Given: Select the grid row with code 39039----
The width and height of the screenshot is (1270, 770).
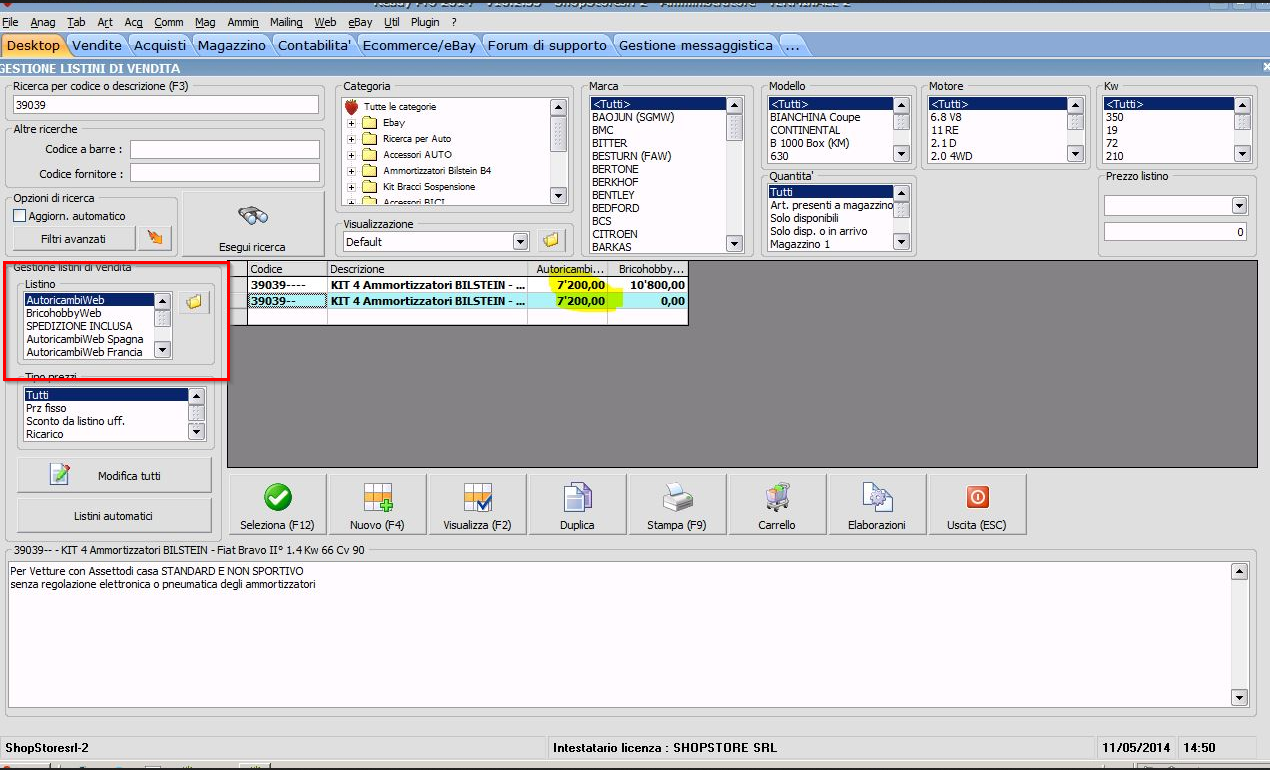Looking at the screenshot, I should tap(468, 285).
